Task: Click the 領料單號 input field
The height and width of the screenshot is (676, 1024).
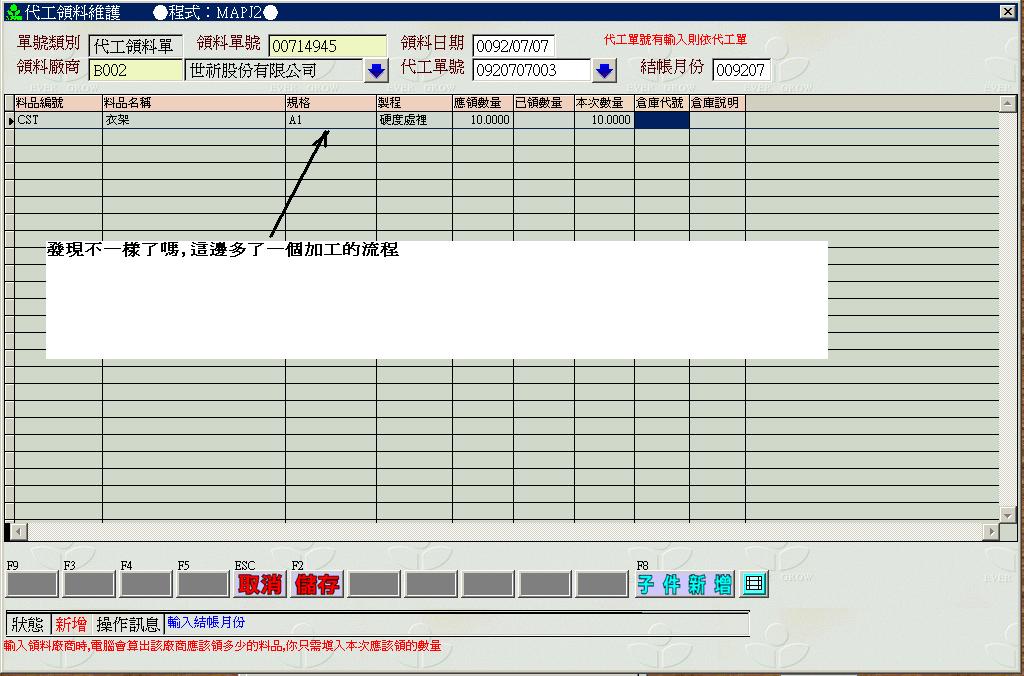Action: 327,46
